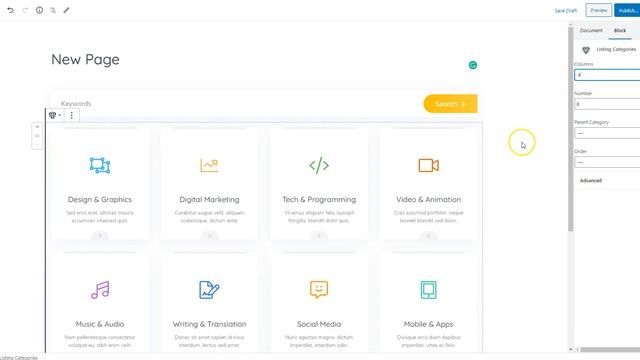Click the New Page title
640x360 pixels.
(85, 60)
